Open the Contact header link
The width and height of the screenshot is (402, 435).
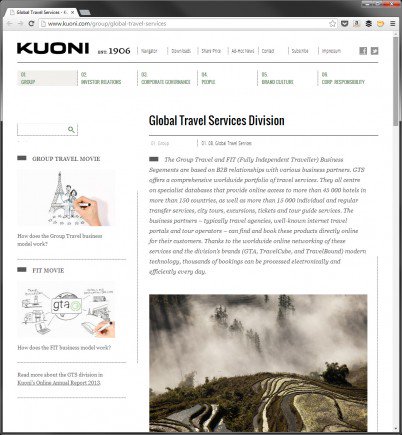tap(268, 51)
